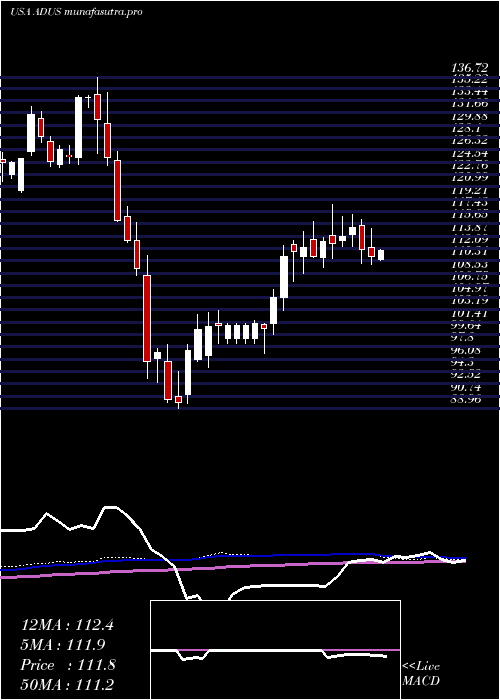Click the "5MA : 111.9" readout
The height and width of the screenshot is (700, 500).
(x=63, y=645)
